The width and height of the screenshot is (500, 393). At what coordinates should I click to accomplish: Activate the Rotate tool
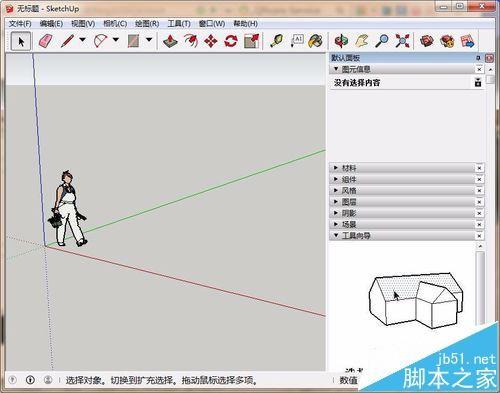[x=231, y=41]
